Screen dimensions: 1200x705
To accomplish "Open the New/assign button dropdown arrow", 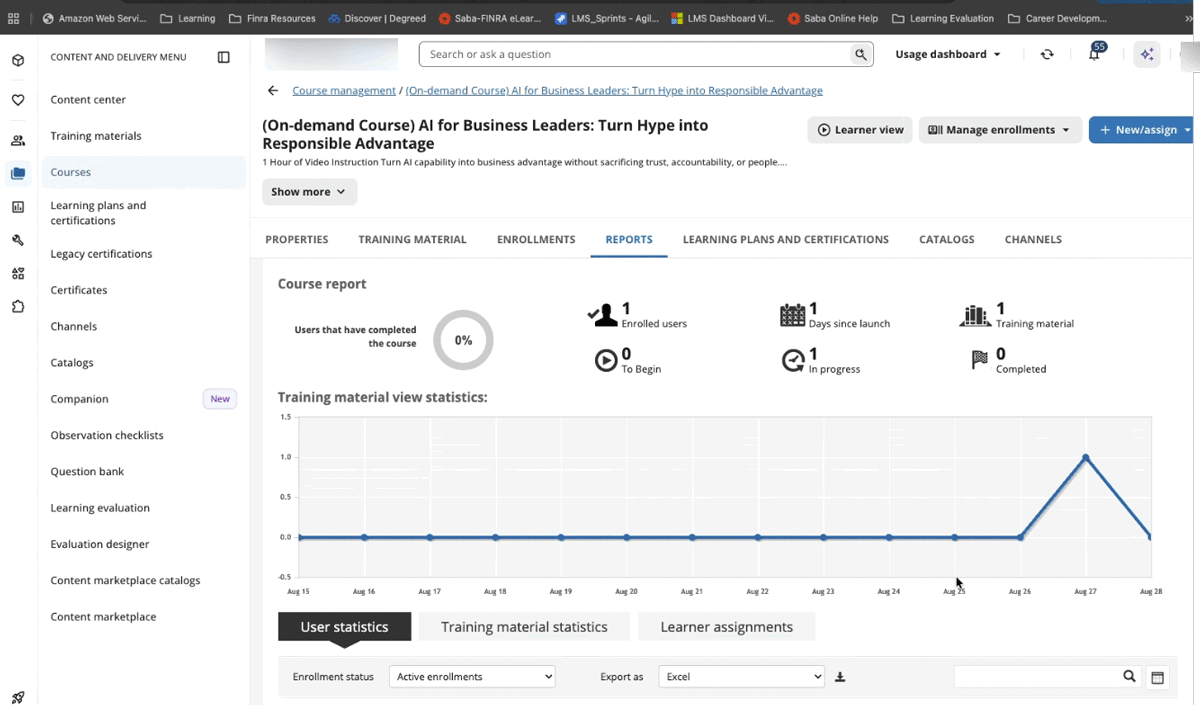I will (x=1187, y=130).
